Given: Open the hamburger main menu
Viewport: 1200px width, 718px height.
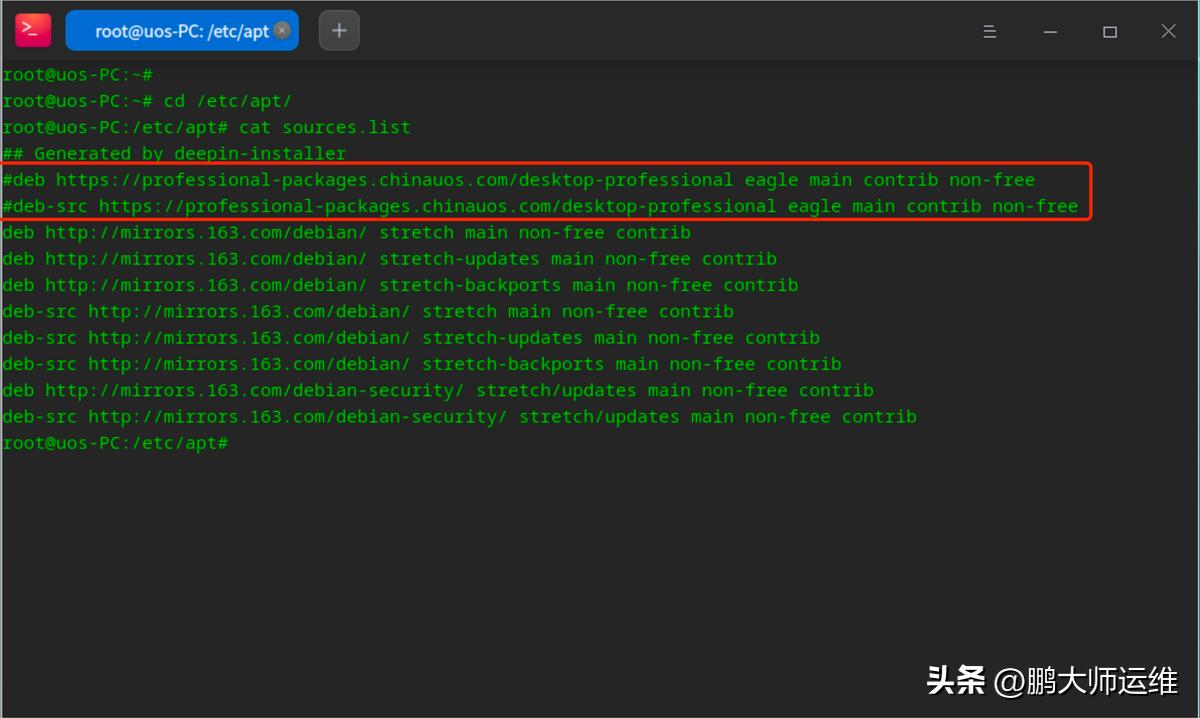Looking at the screenshot, I should [x=990, y=32].
